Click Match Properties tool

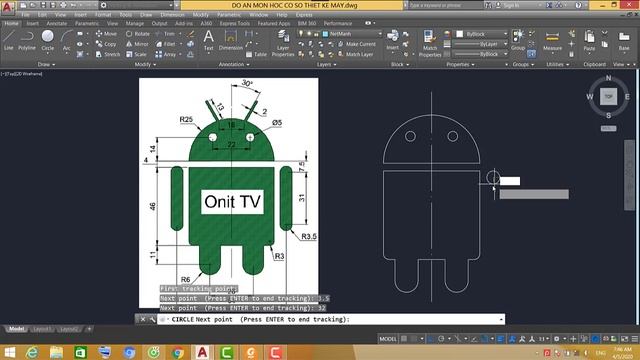430,43
